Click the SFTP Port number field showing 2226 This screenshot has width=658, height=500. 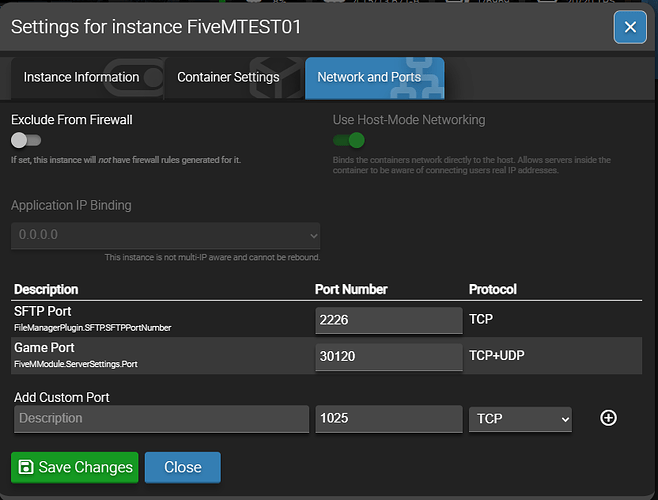(388, 319)
